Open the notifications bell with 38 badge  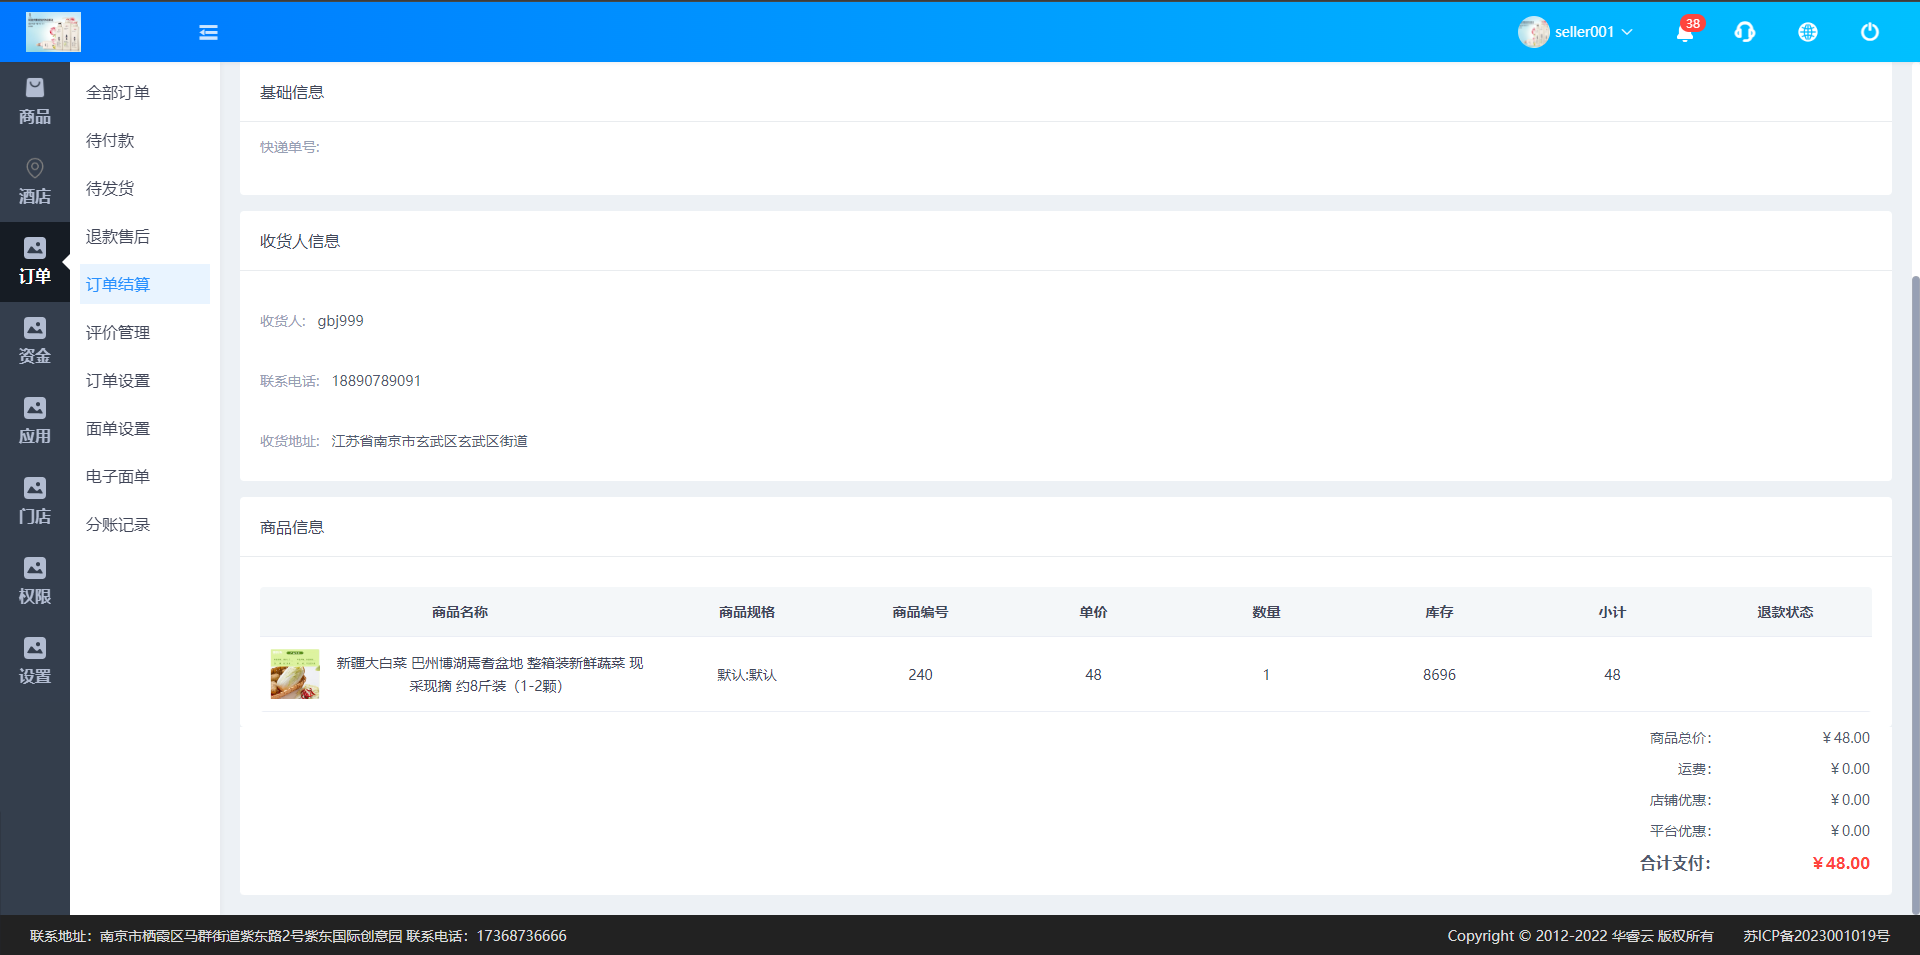(1685, 32)
